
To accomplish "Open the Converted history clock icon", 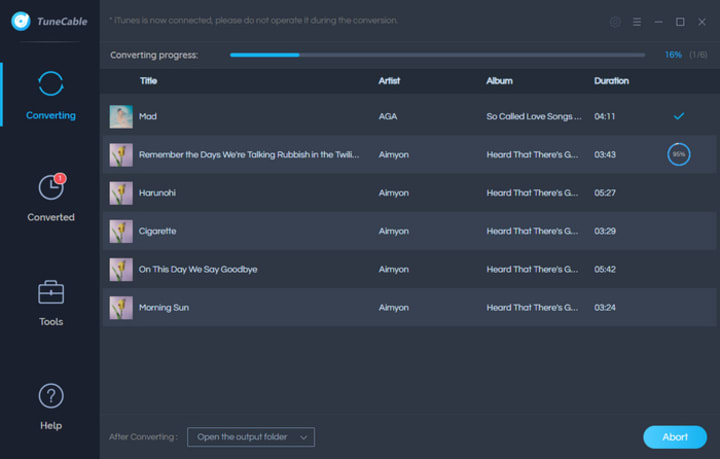I will click(51, 187).
